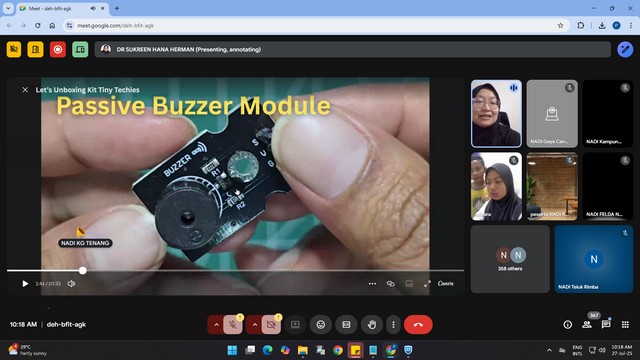Open the emoji reactions button
Image resolution: width=640 pixels, height=360 pixels.
(x=321, y=324)
